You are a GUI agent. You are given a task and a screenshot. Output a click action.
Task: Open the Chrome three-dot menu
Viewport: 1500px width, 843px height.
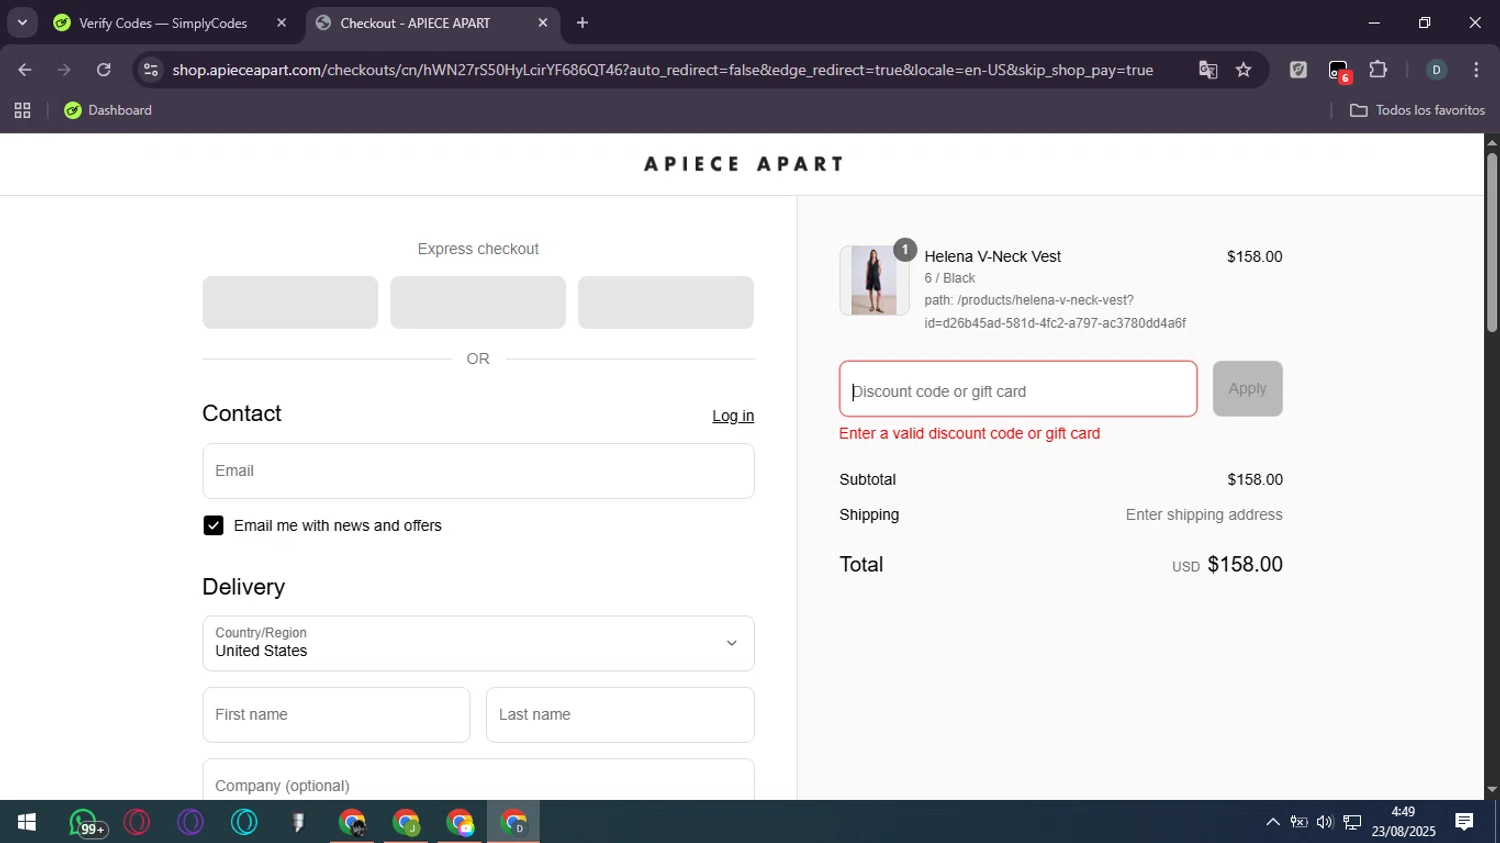coord(1476,70)
